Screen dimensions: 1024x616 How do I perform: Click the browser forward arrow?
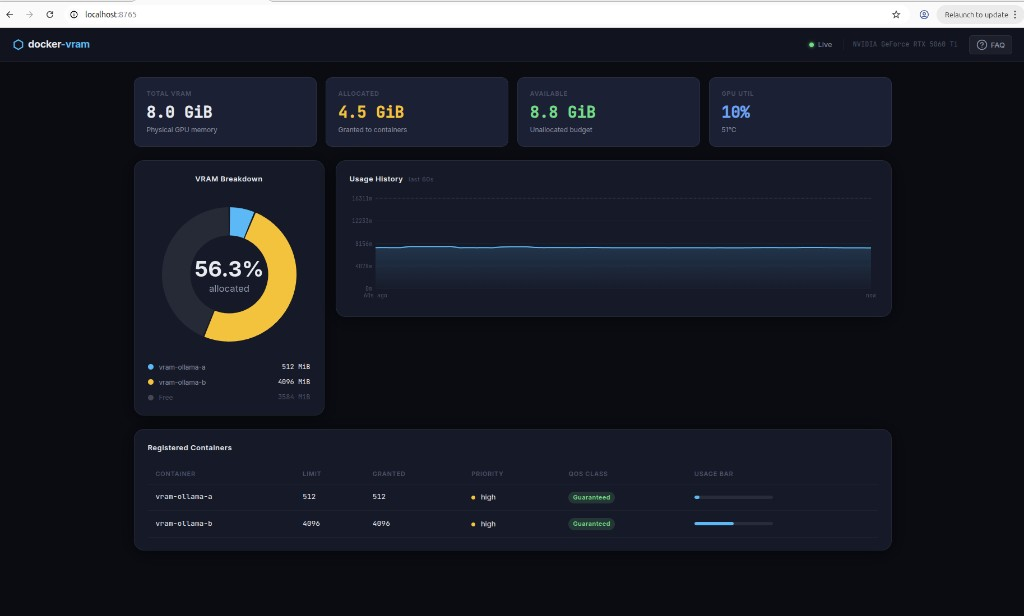[x=29, y=14]
